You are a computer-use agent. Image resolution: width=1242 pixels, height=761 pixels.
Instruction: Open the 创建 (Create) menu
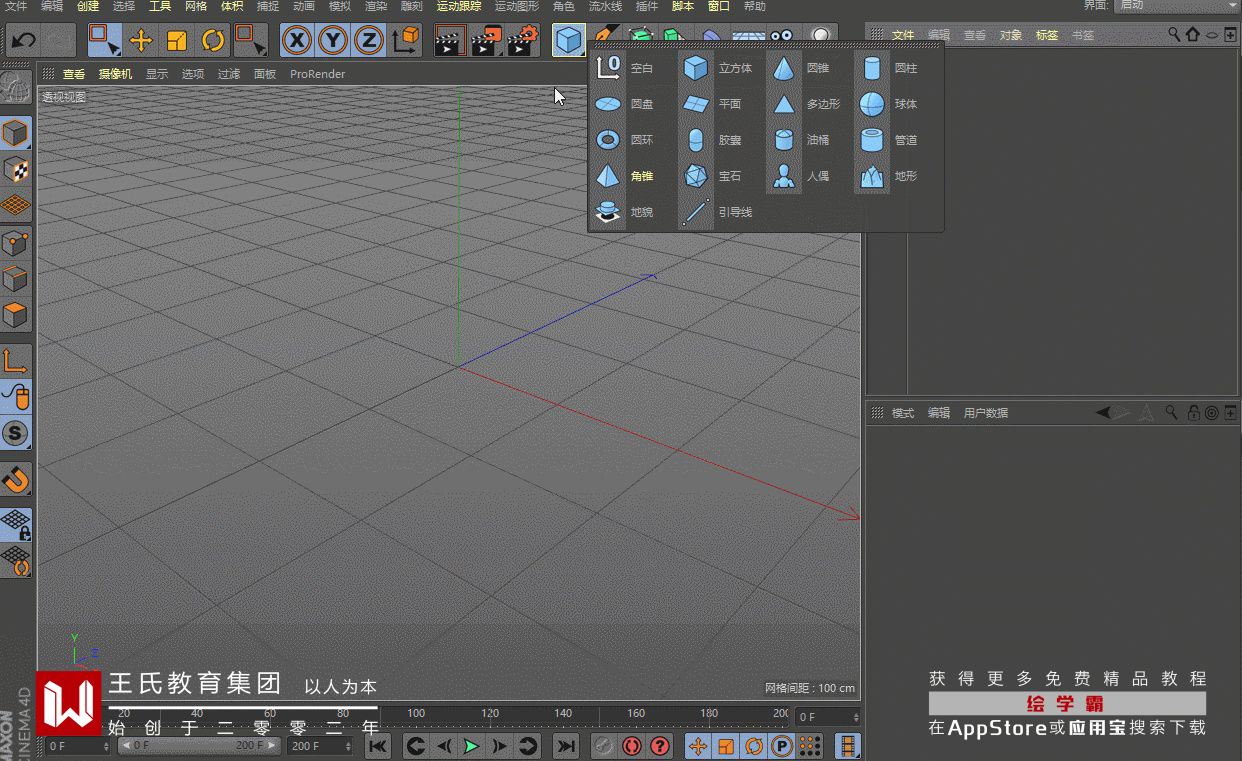tap(88, 6)
